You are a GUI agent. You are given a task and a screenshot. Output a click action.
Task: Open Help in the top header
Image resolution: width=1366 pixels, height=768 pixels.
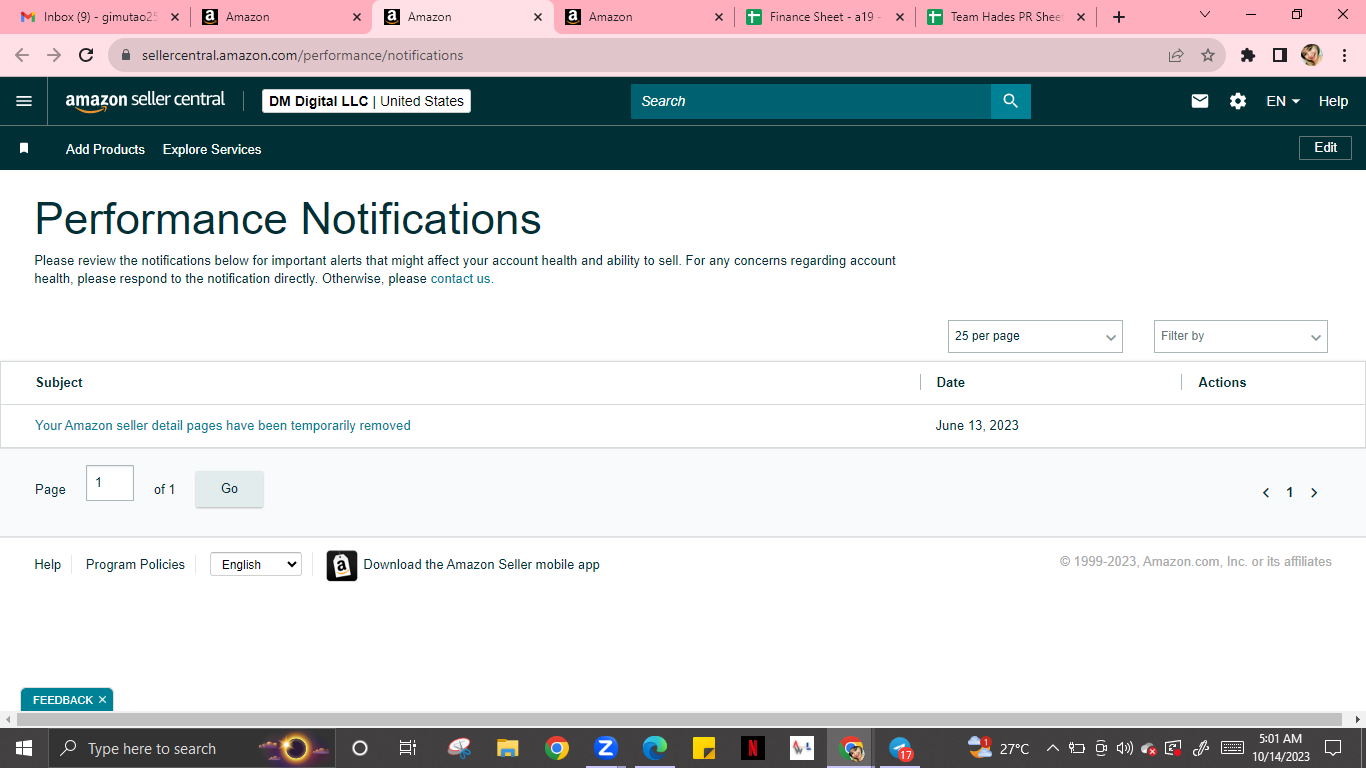pos(1333,101)
